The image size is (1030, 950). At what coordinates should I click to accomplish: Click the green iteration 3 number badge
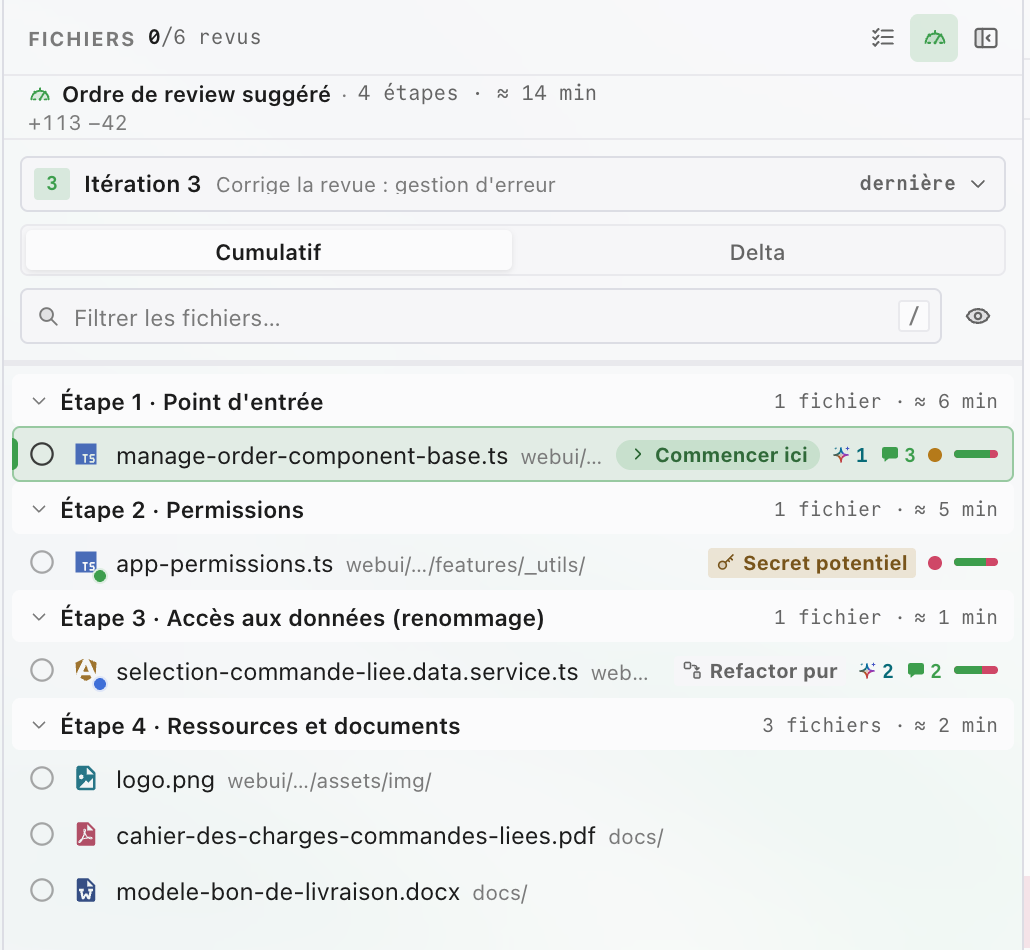pos(52,184)
